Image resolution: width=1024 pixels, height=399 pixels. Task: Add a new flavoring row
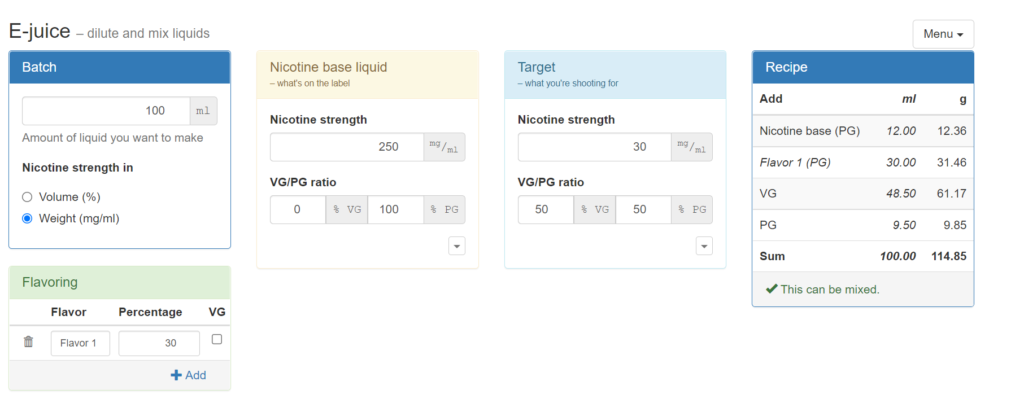pyautogui.click(x=188, y=375)
